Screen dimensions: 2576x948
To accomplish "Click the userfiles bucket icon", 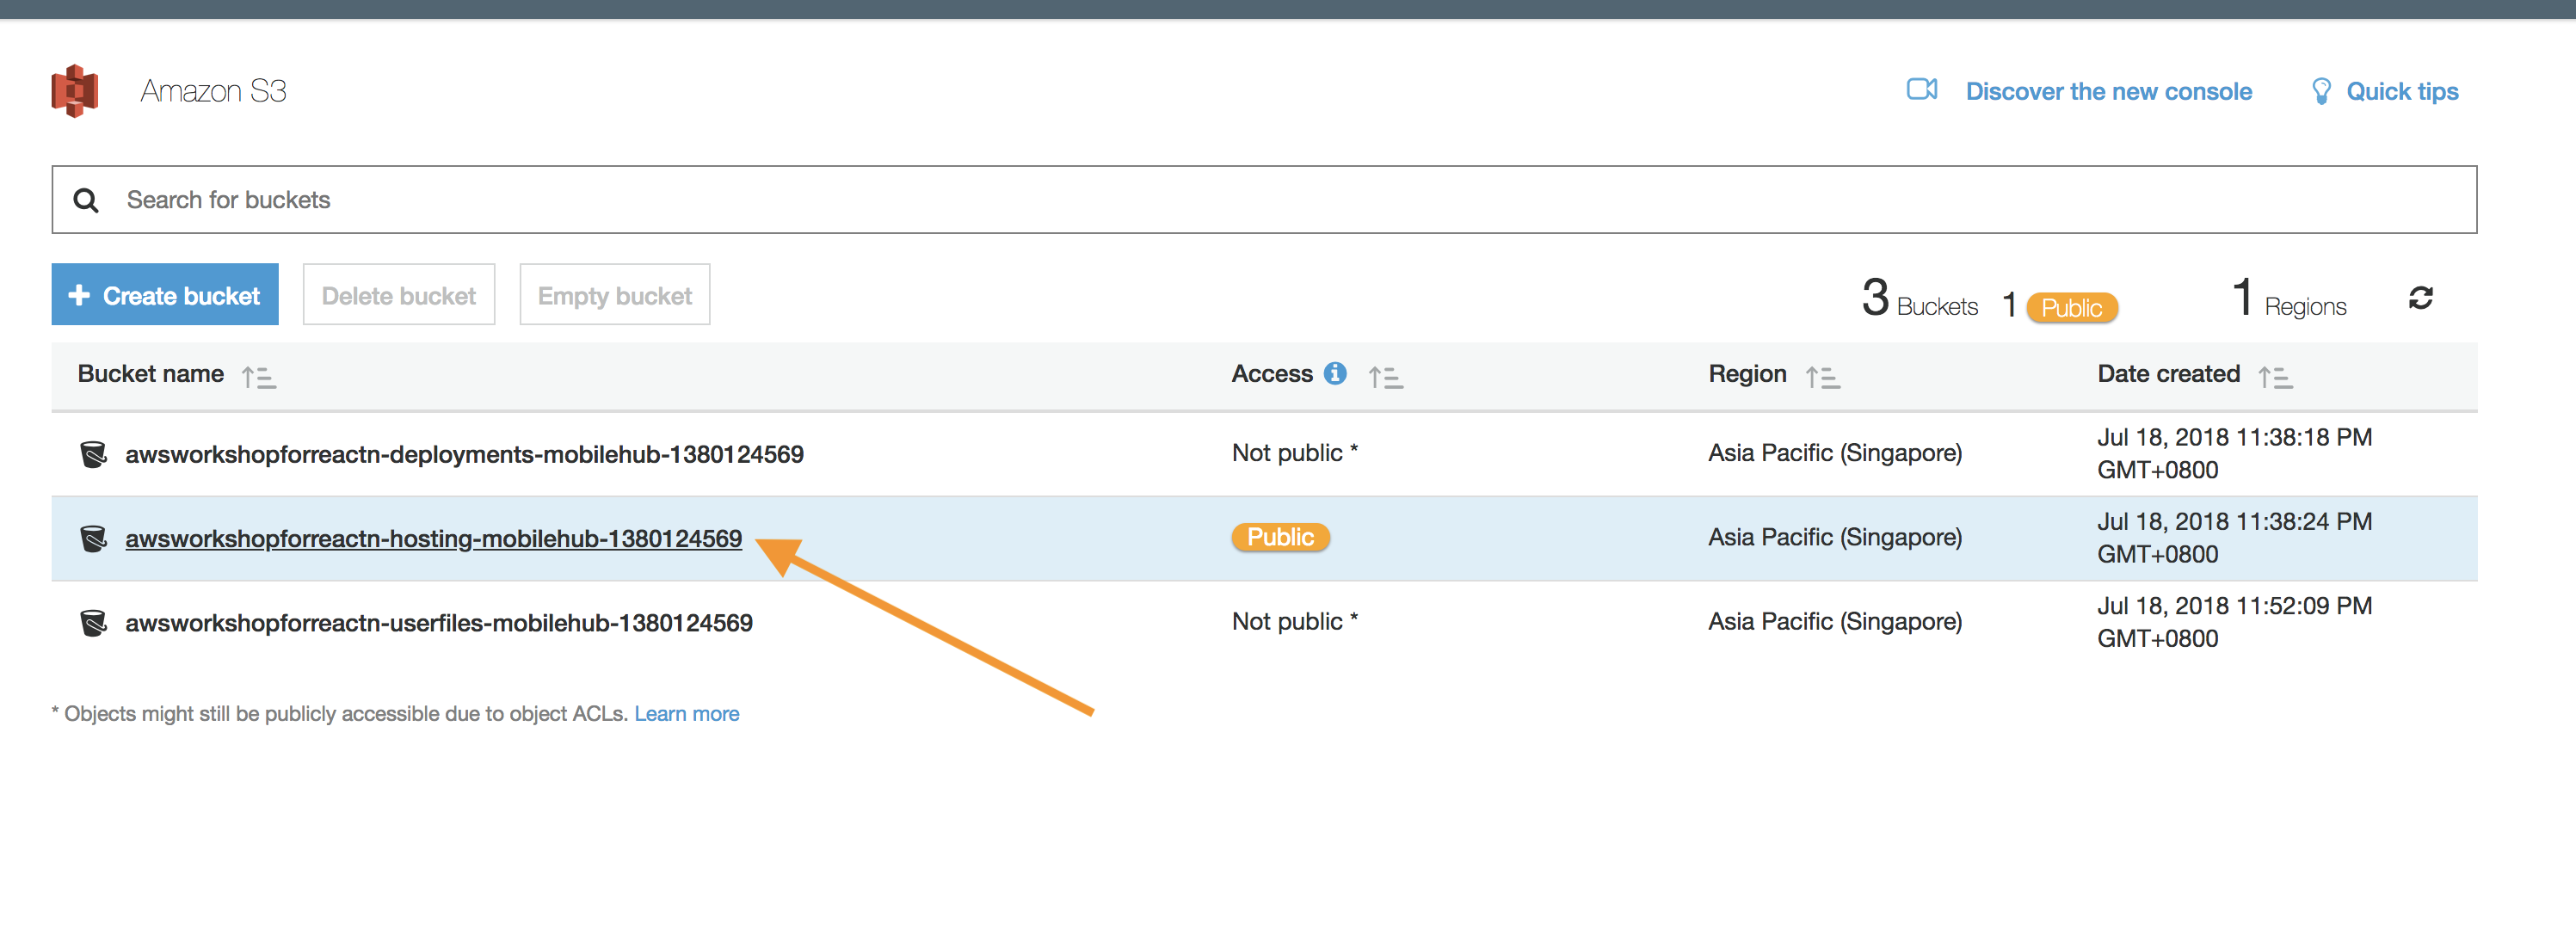I will tap(93, 623).
